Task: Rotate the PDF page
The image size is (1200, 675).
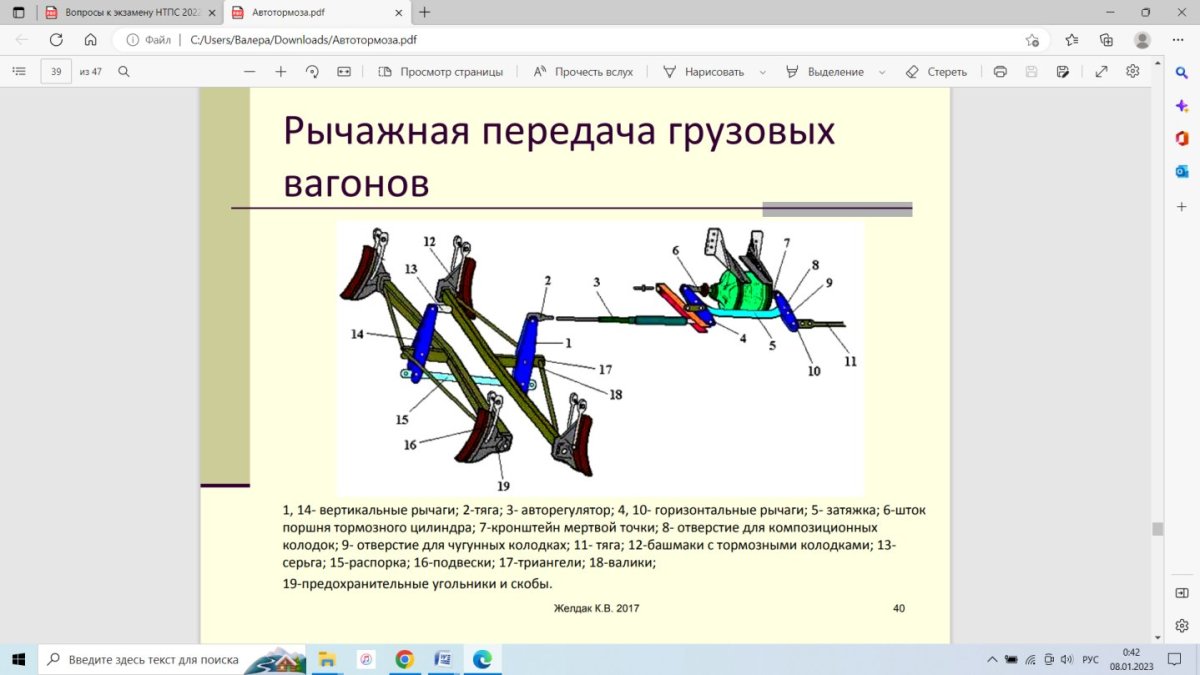Action: pyautogui.click(x=310, y=71)
